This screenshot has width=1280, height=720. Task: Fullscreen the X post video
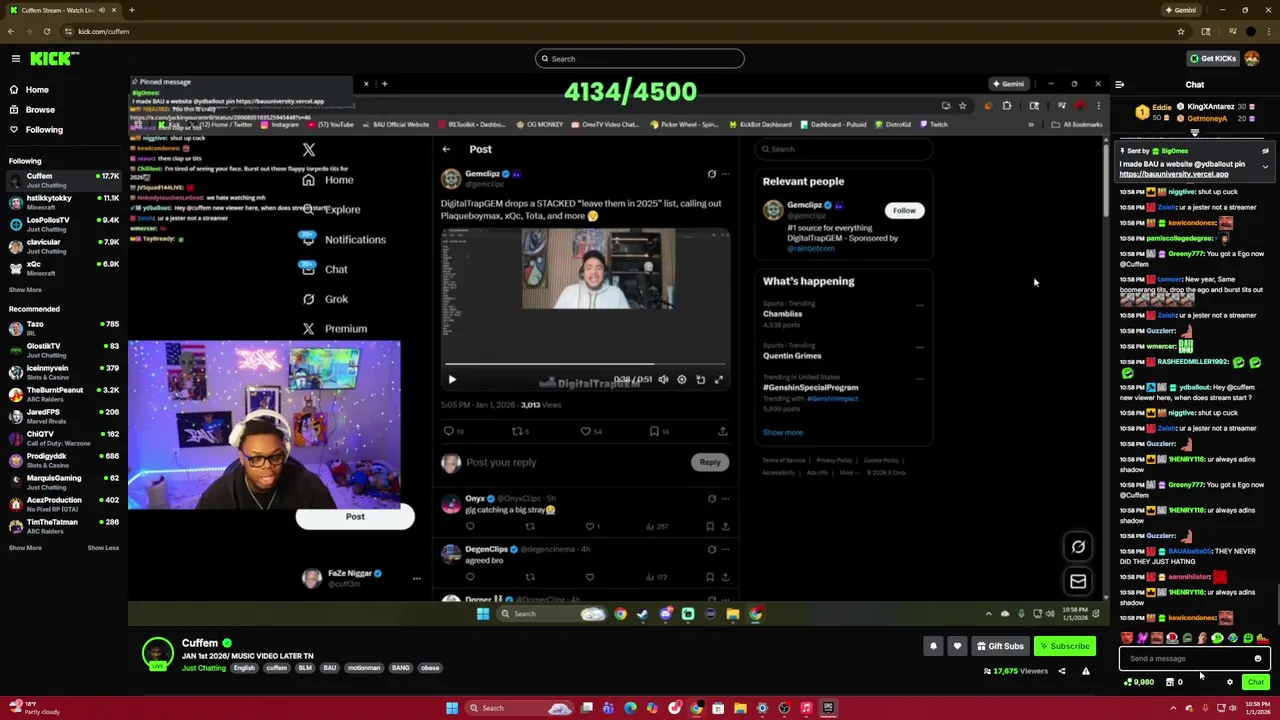click(718, 380)
